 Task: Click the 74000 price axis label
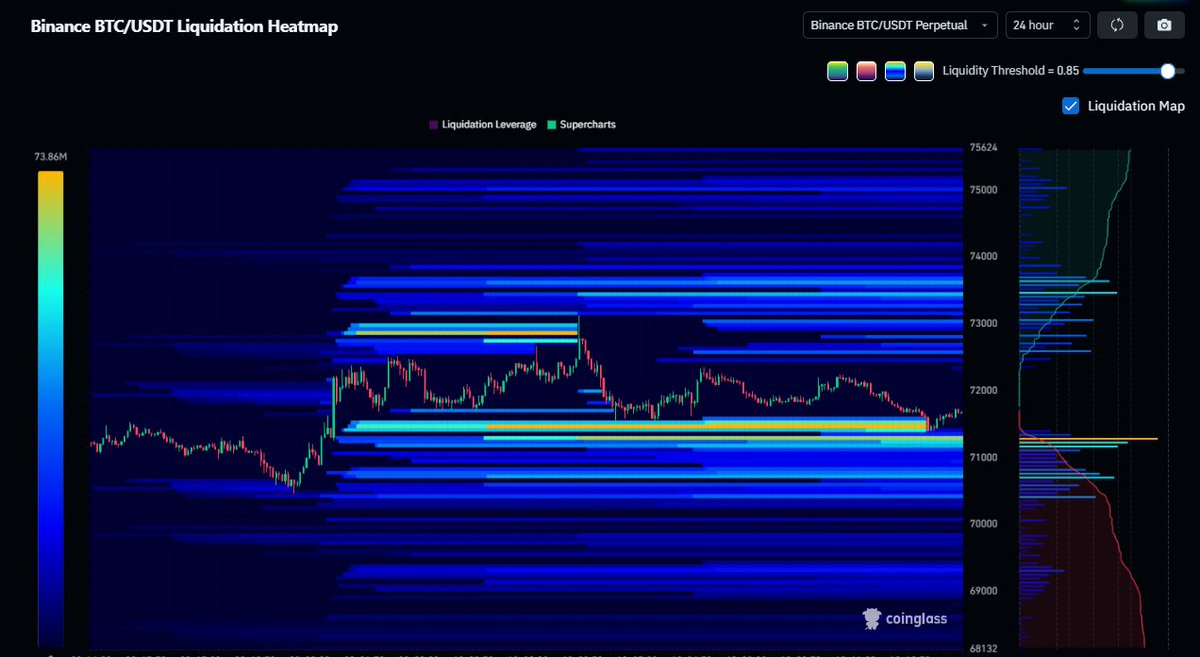click(x=984, y=257)
